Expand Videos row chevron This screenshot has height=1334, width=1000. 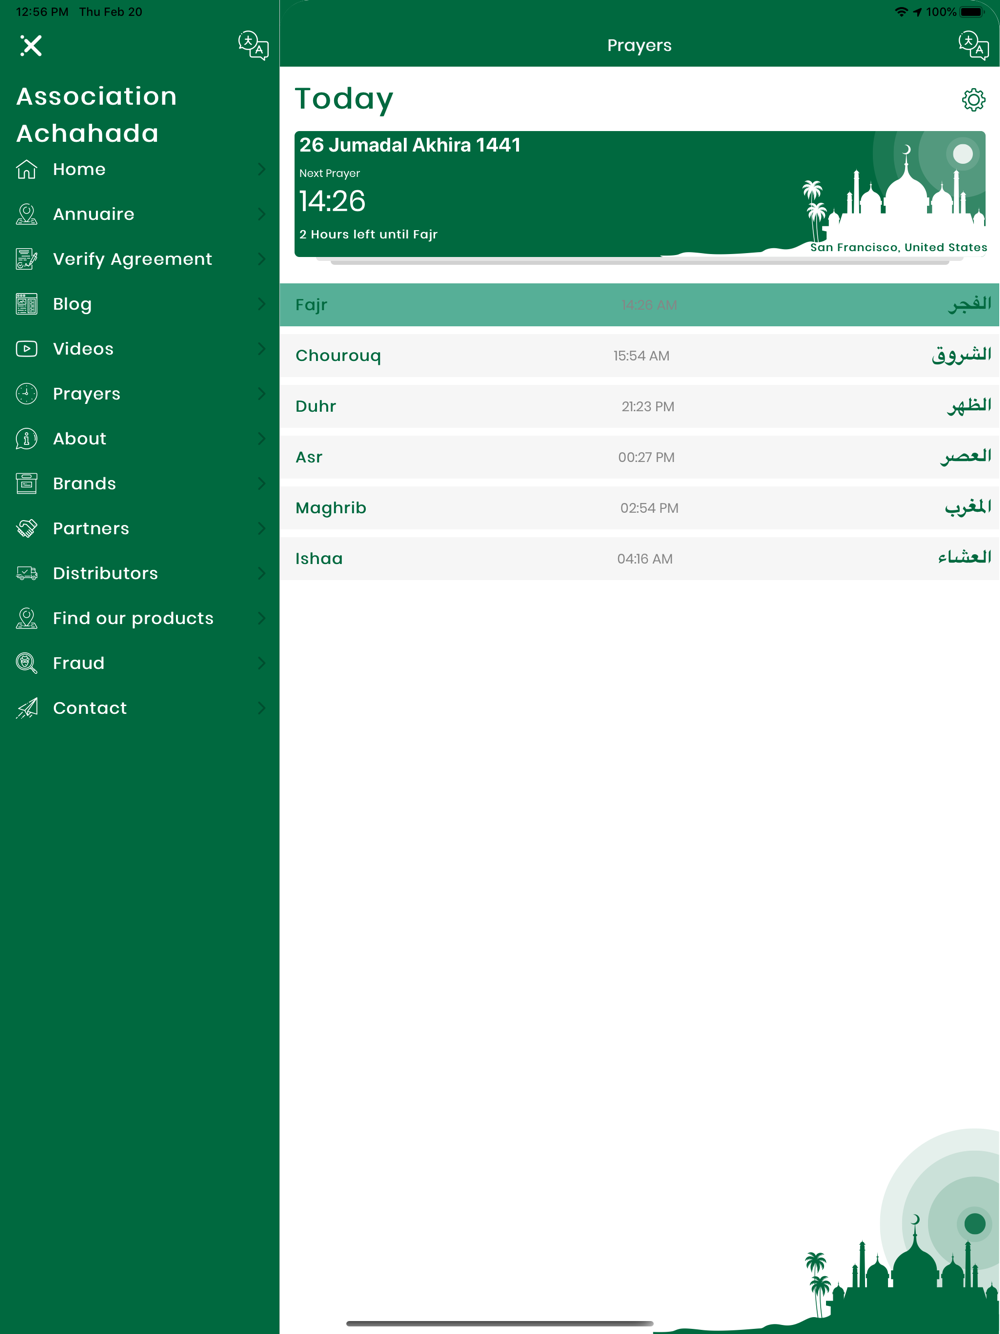tap(262, 349)
